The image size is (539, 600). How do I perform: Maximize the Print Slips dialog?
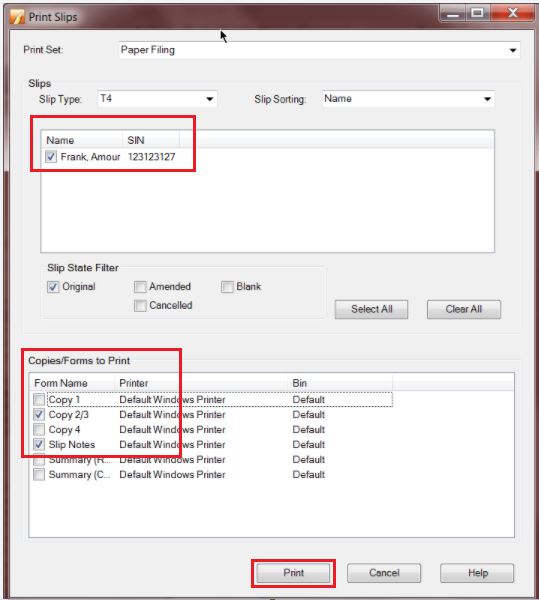477,14
